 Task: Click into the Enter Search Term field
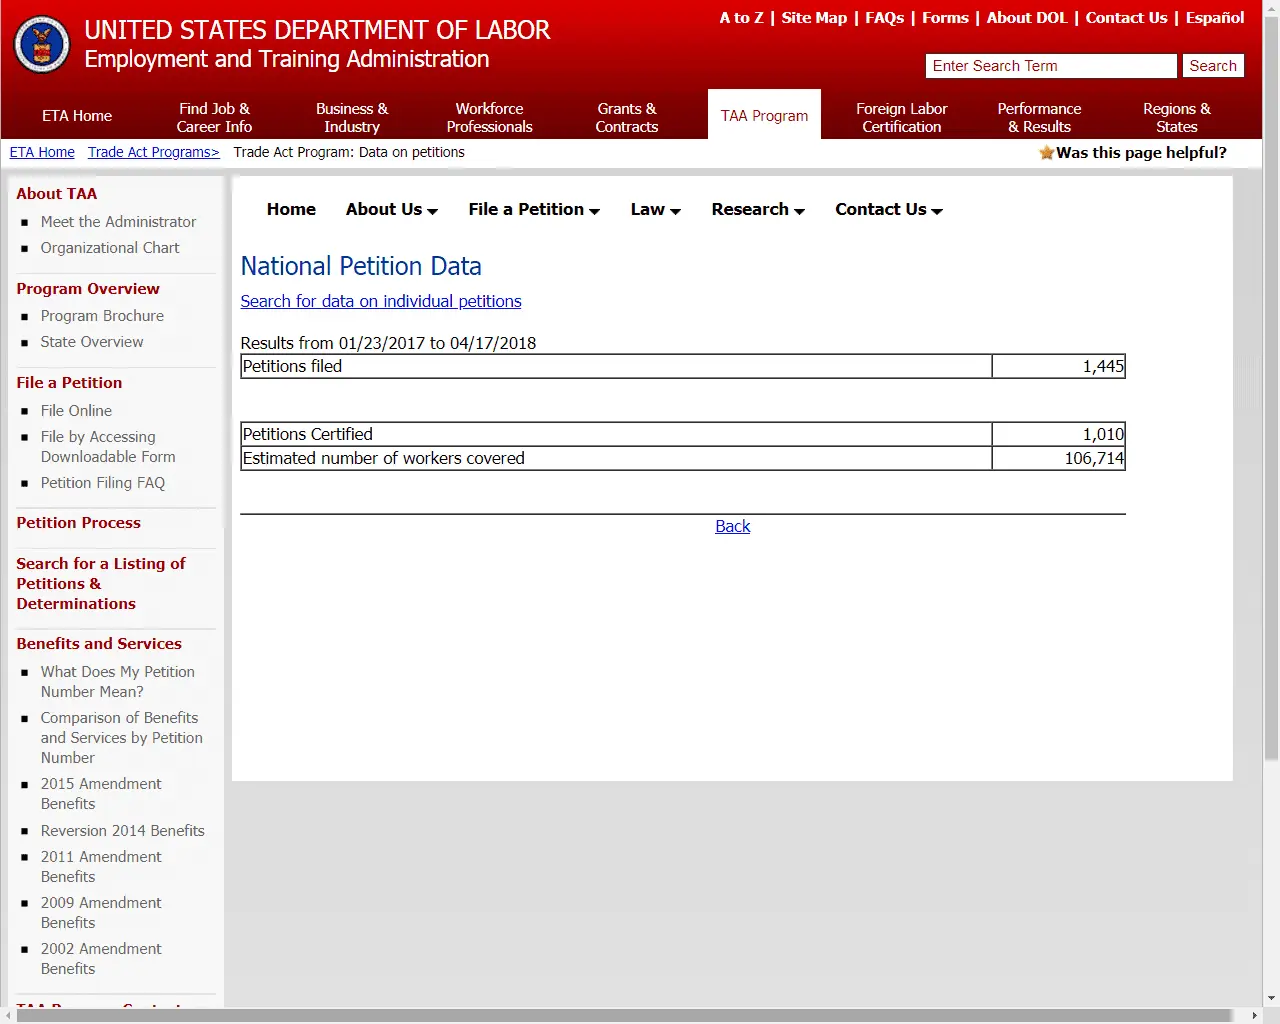1050,66
